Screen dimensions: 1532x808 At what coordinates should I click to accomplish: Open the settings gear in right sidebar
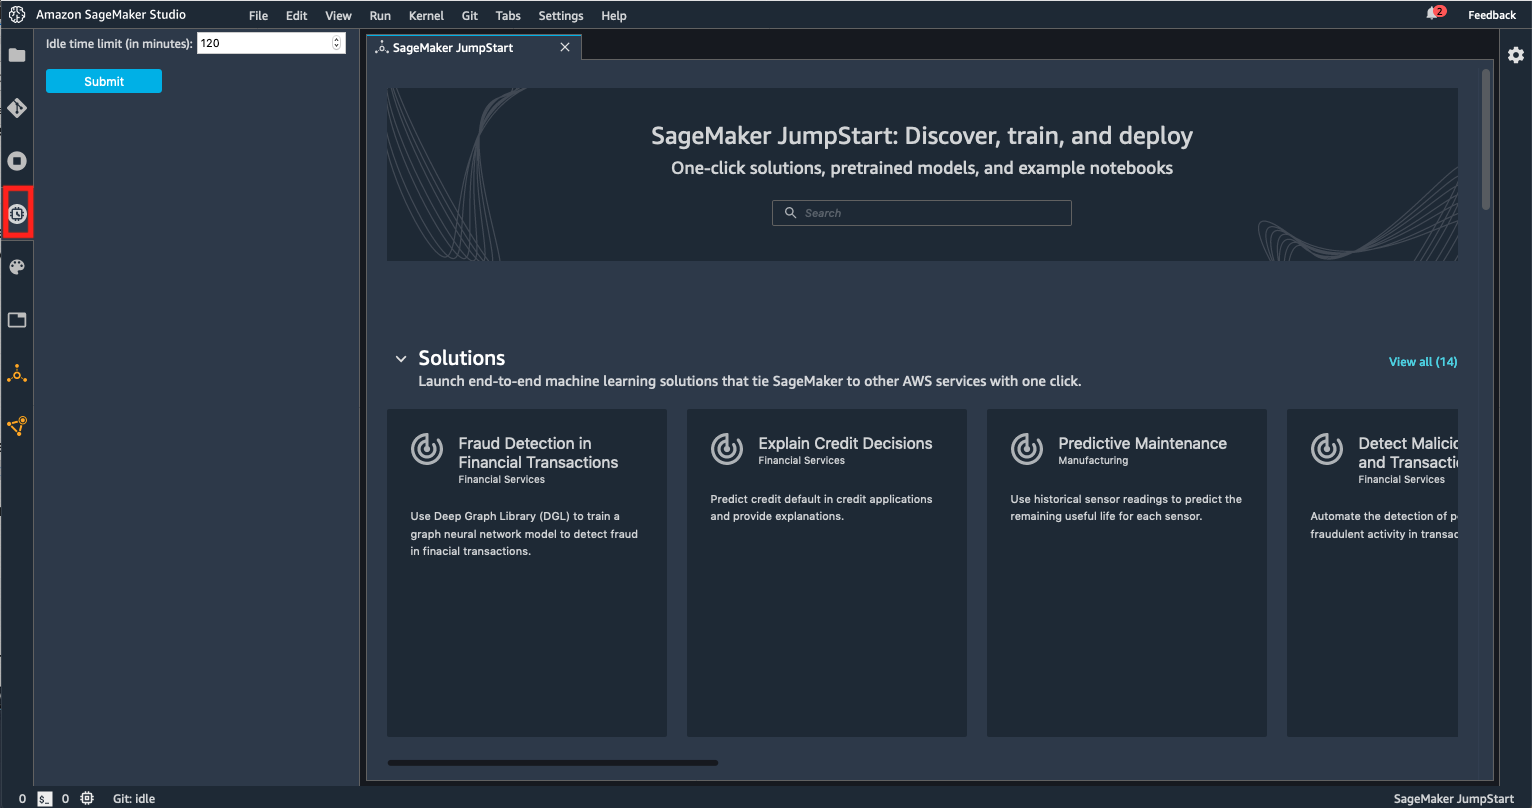tap(1516, 55)
